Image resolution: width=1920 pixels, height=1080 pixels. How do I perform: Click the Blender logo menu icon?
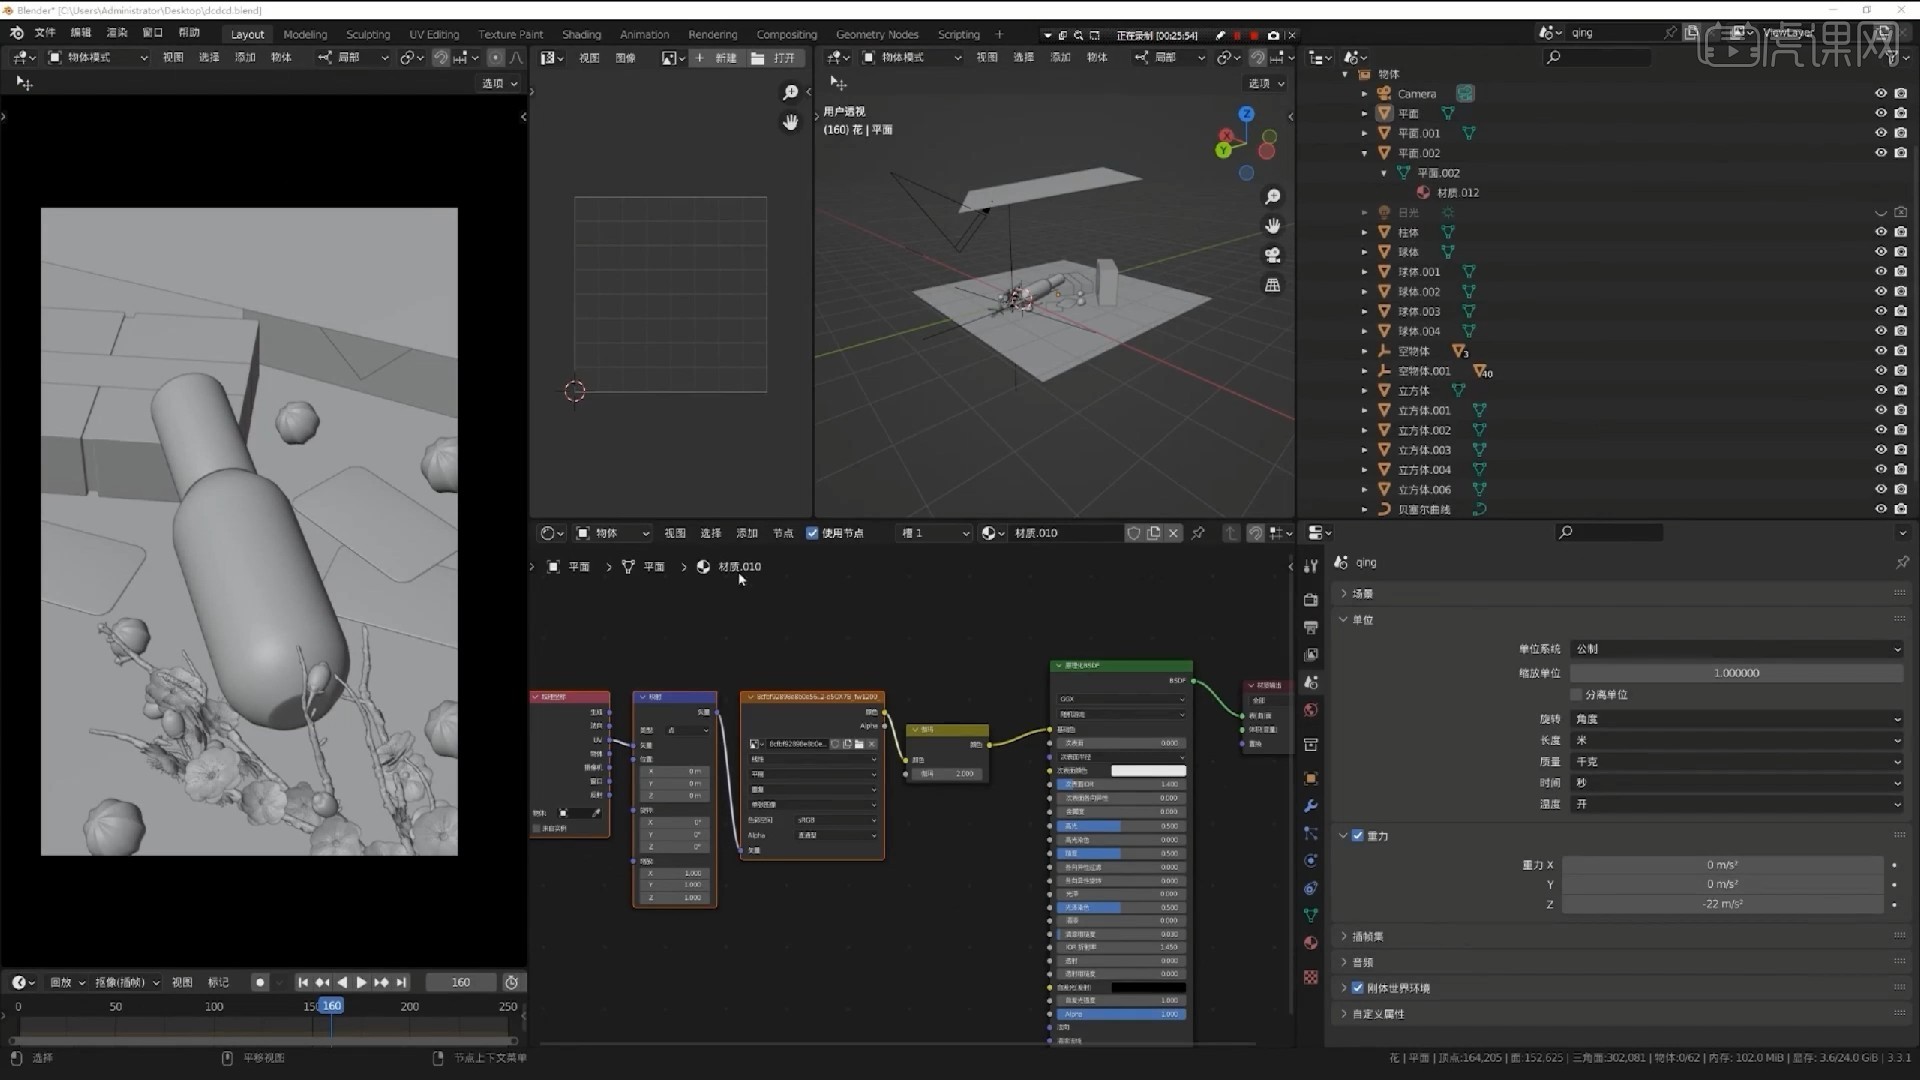coord(16,33)
